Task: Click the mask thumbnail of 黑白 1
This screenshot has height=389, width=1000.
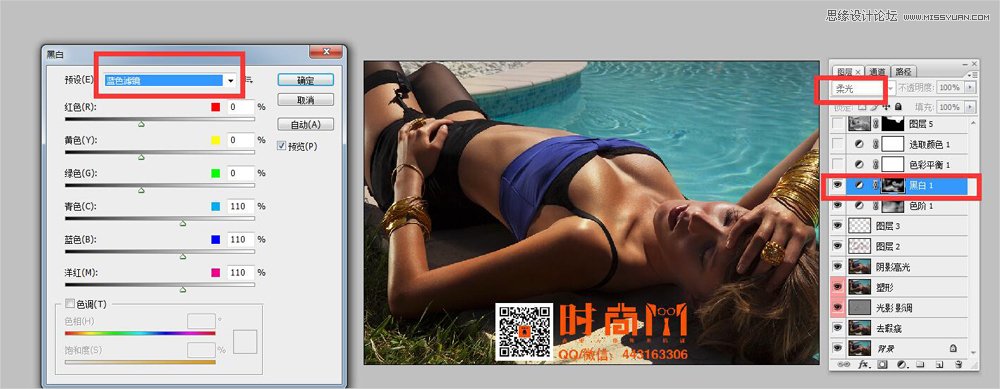Action: tap(893, 186)
